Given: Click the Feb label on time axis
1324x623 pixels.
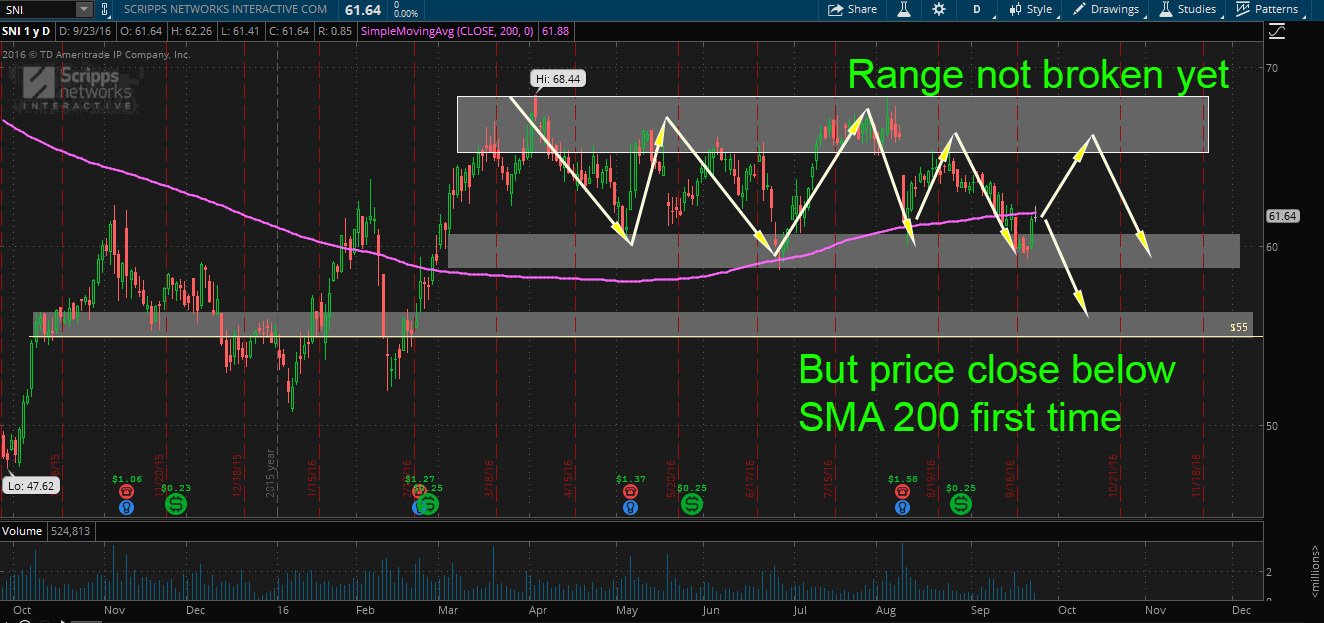Looking at the screenshot, I should [x=364, y=609].
